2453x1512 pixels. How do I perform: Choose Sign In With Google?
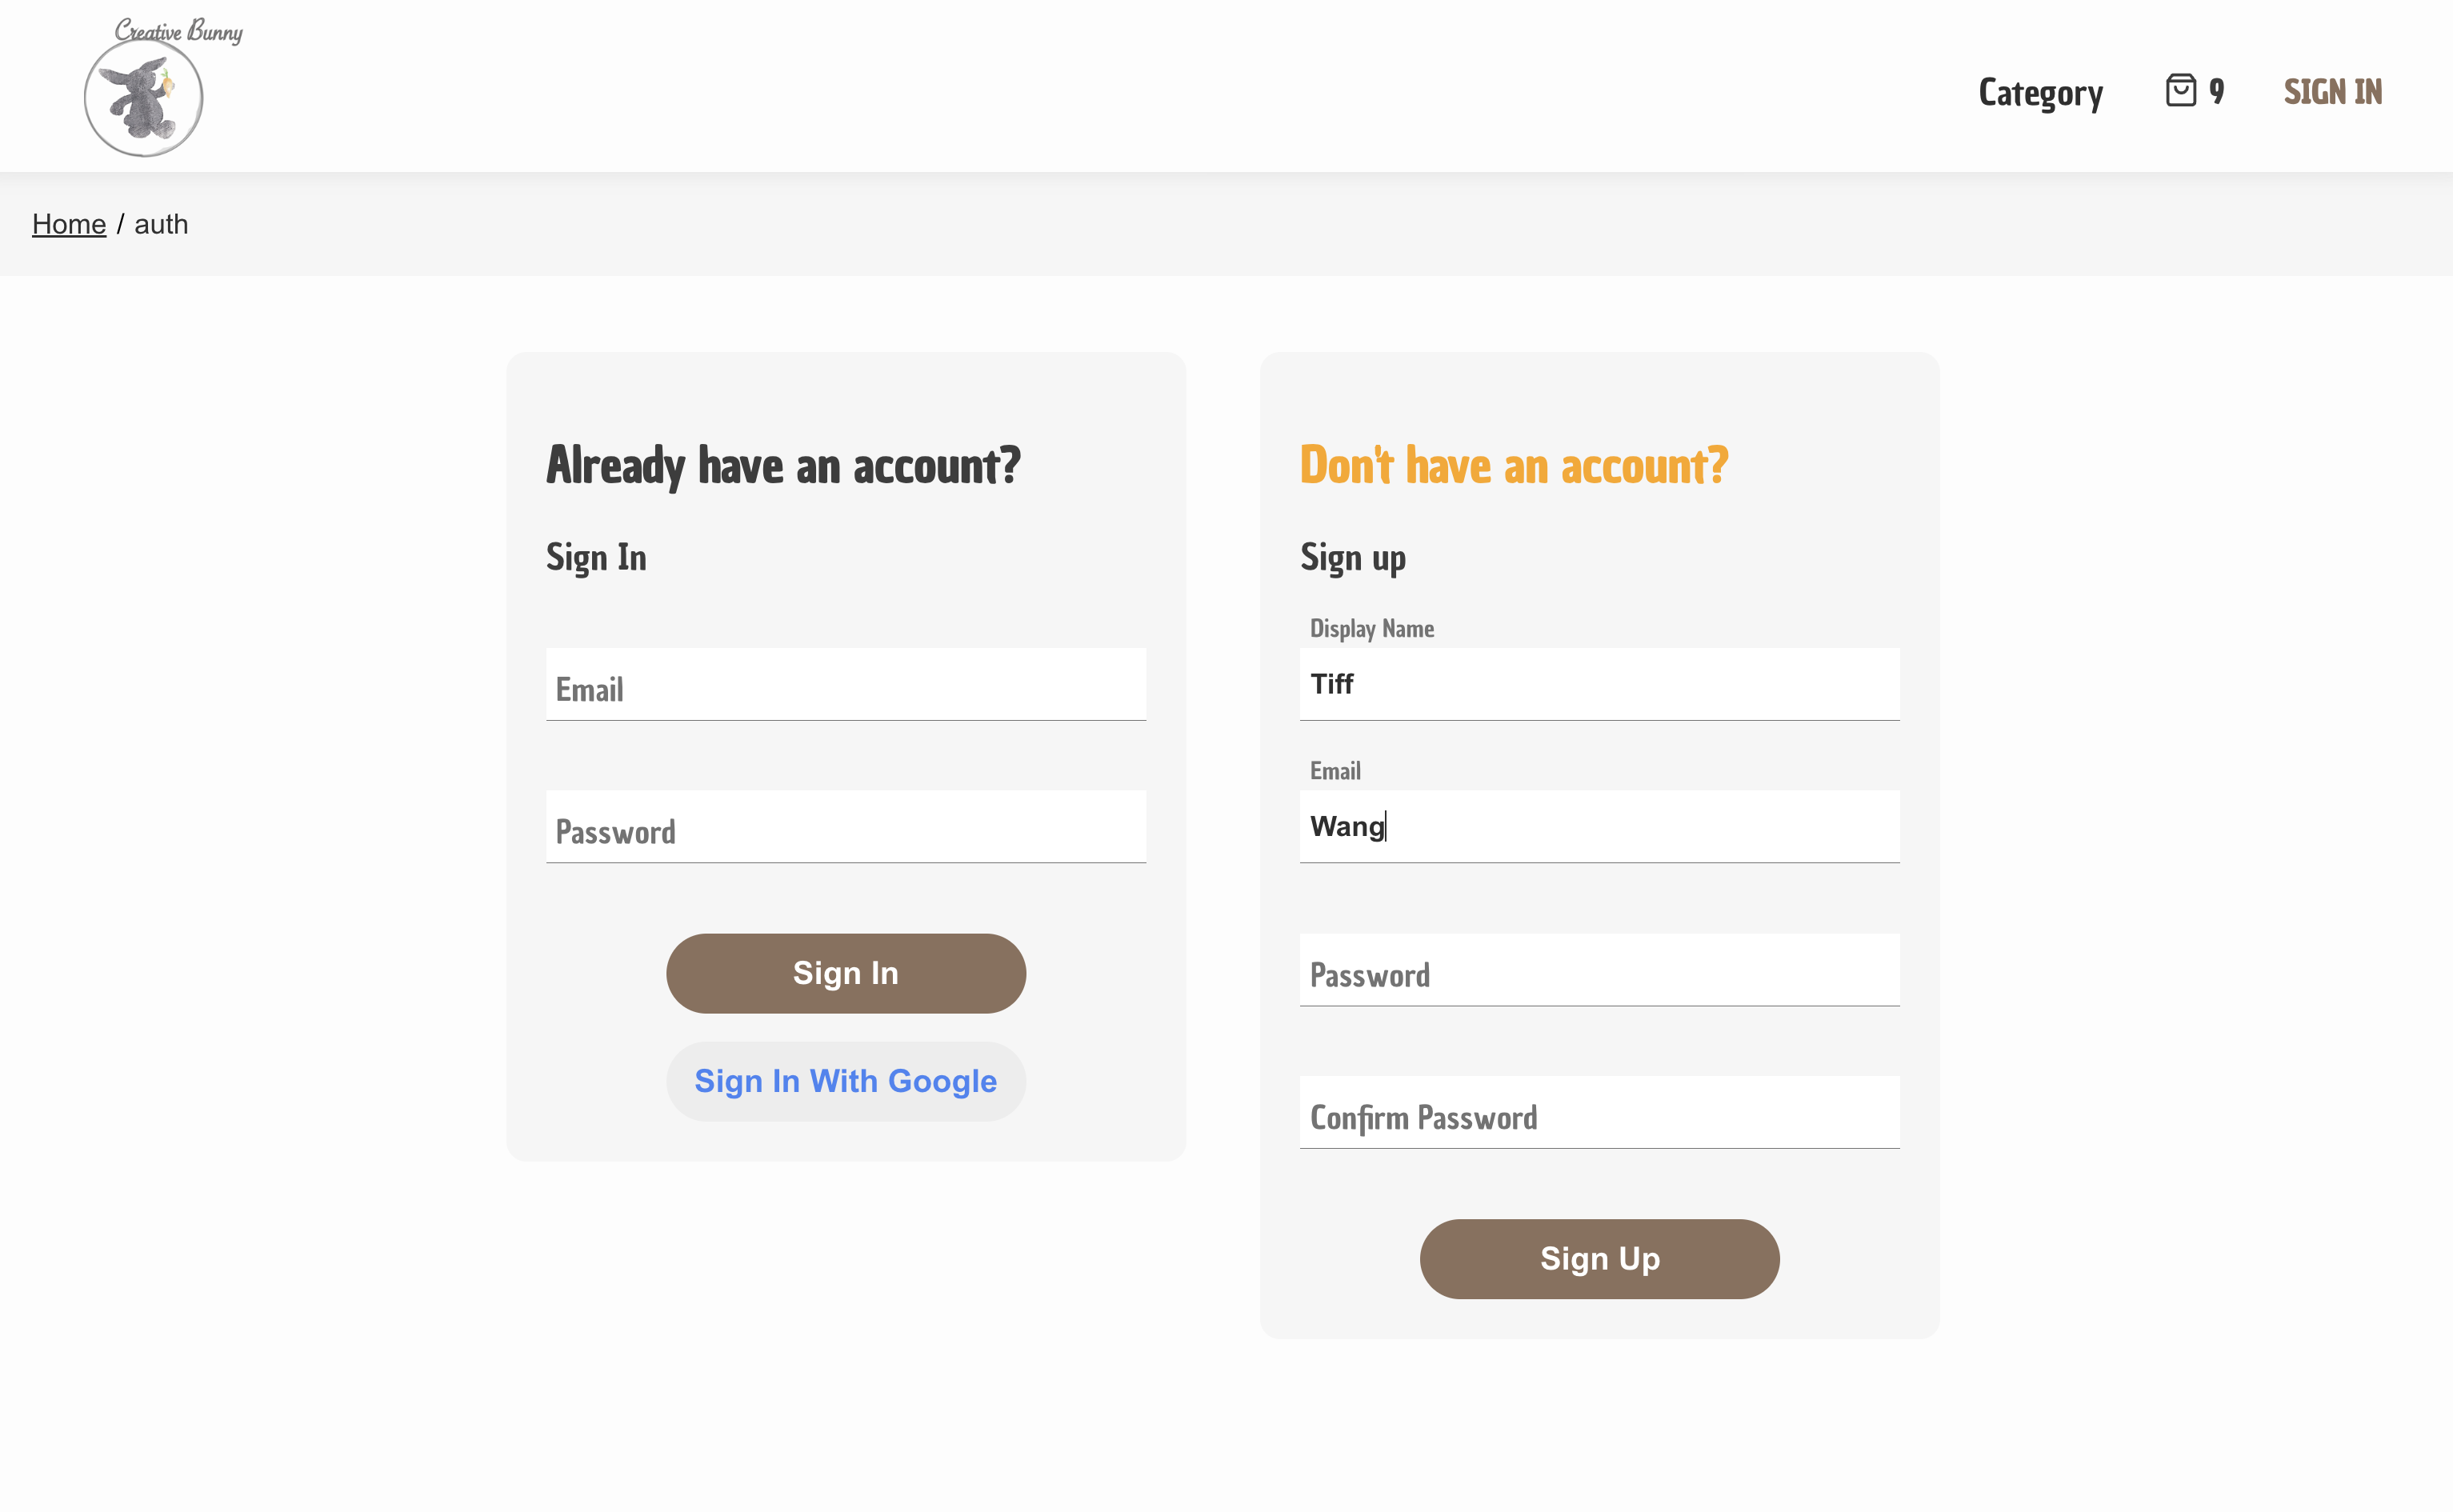[845, 1081]
